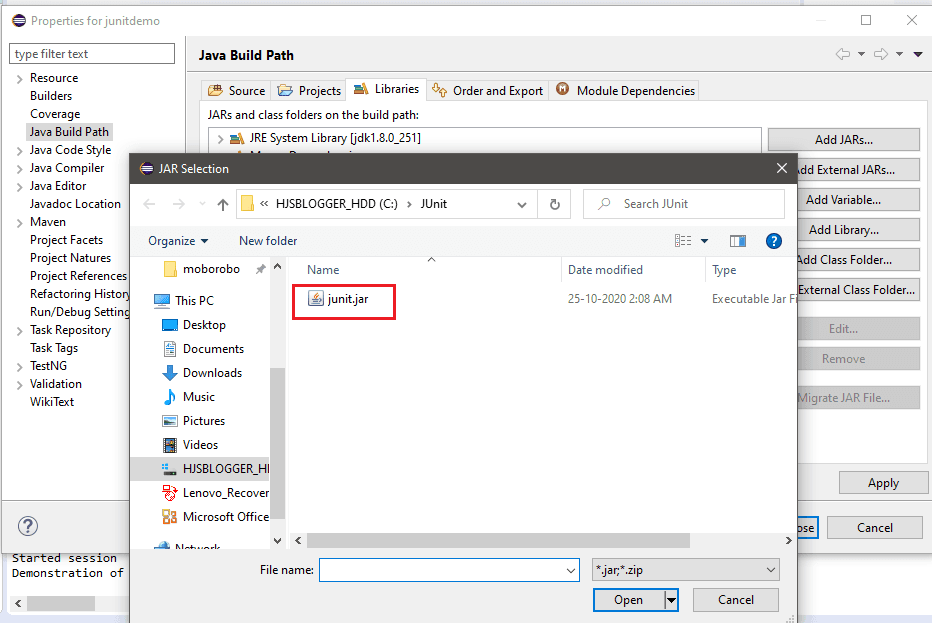Expand the Open button dropdown arrow
The image size is (932, 623).
(x=672, y=600)
